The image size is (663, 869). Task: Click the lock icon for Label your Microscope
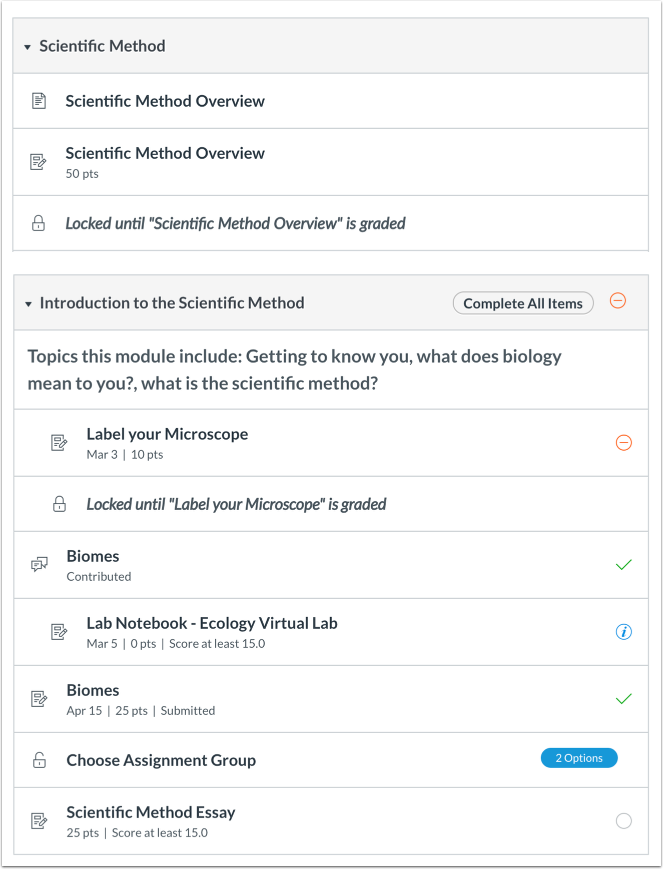click(60, 505)
